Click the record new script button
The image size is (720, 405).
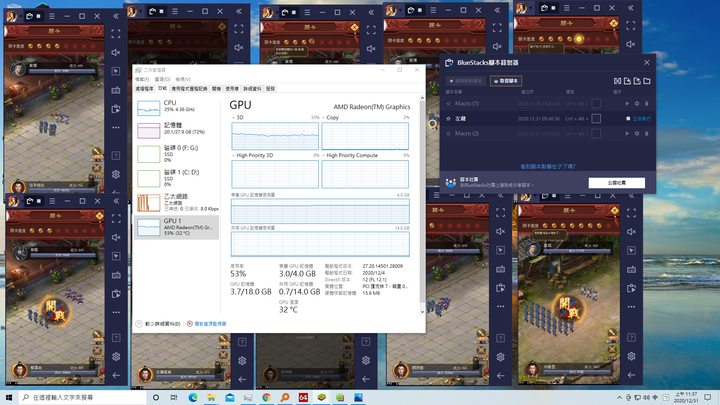[x=466, y=81]
